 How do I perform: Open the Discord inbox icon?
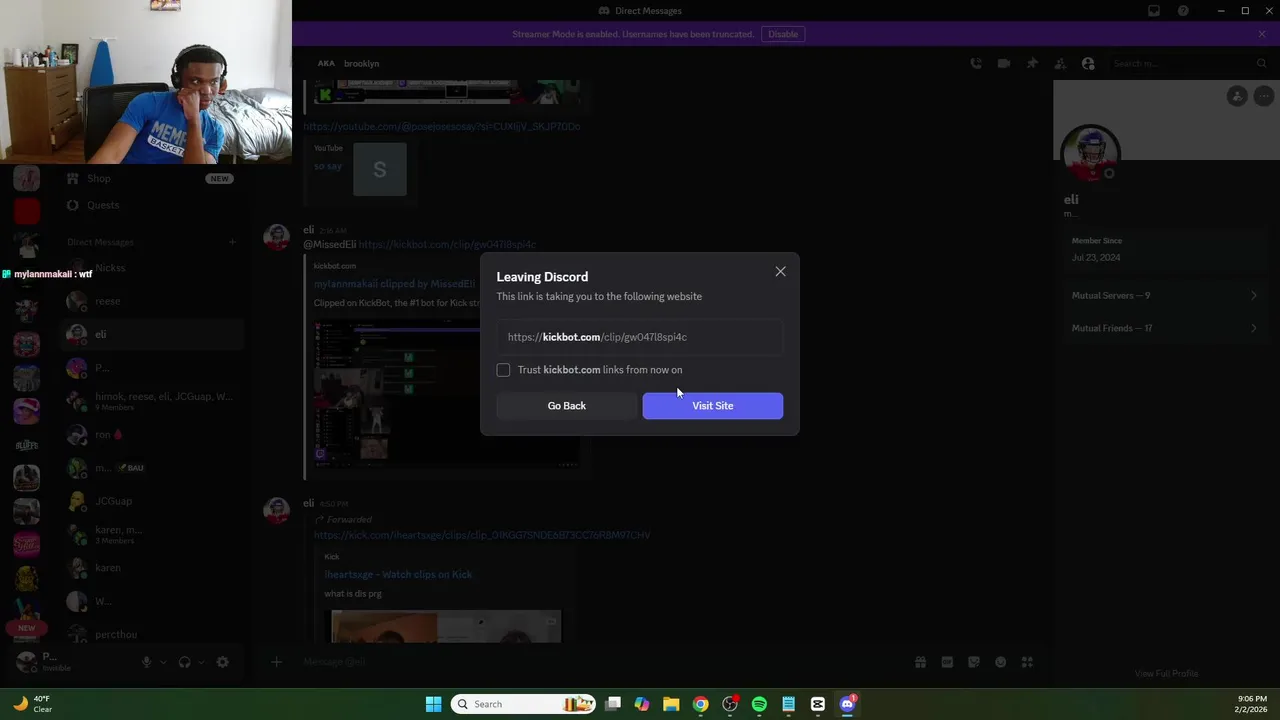pos(1154,11)
